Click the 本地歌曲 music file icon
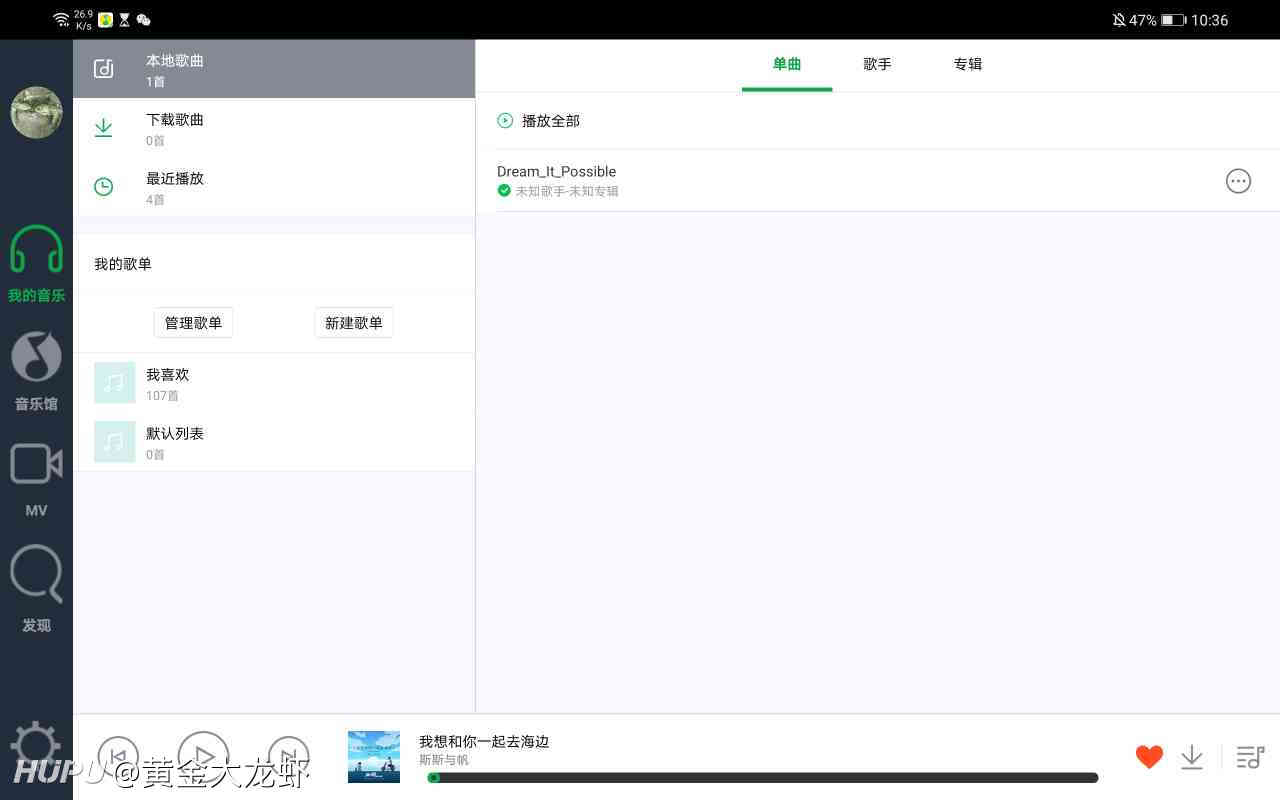Screen dimensions: 1280x800 pyautogui.click(x=103, y=69)
